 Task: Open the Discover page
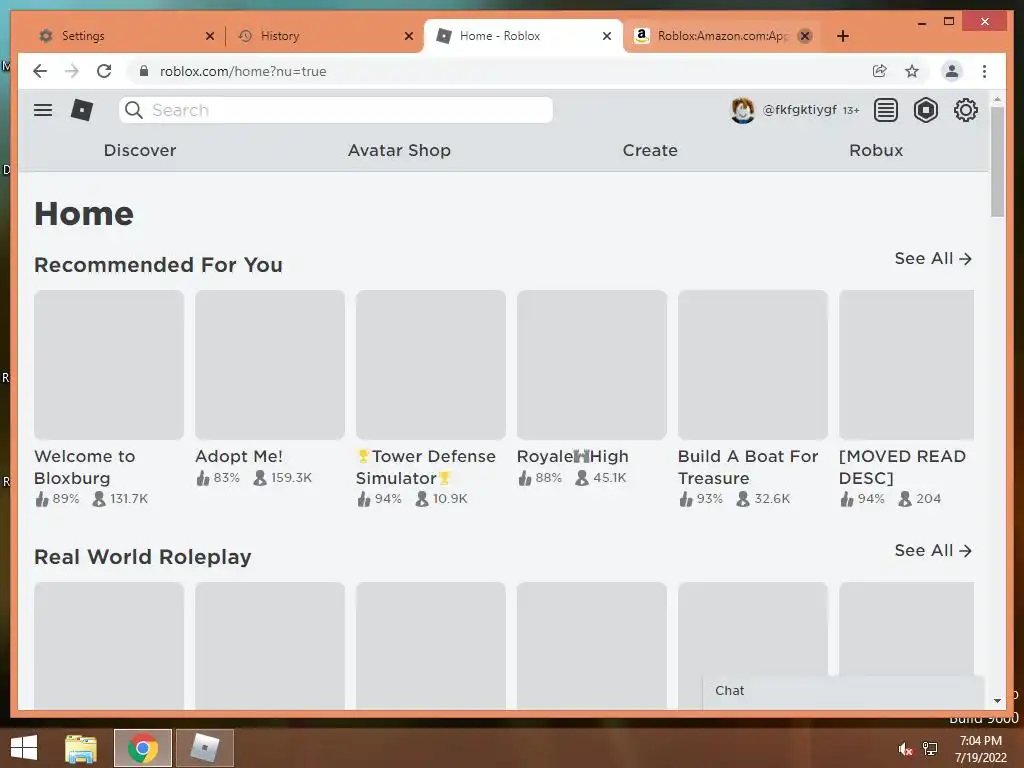pos(140,150)
